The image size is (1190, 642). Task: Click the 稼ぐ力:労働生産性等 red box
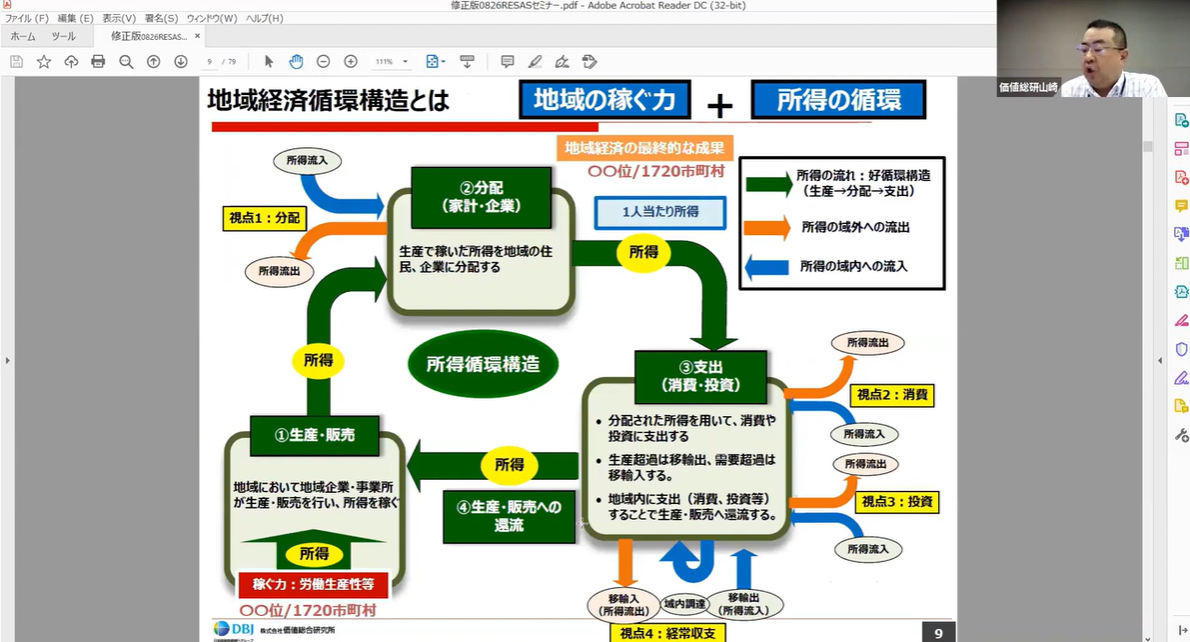(x=313, y=584)
